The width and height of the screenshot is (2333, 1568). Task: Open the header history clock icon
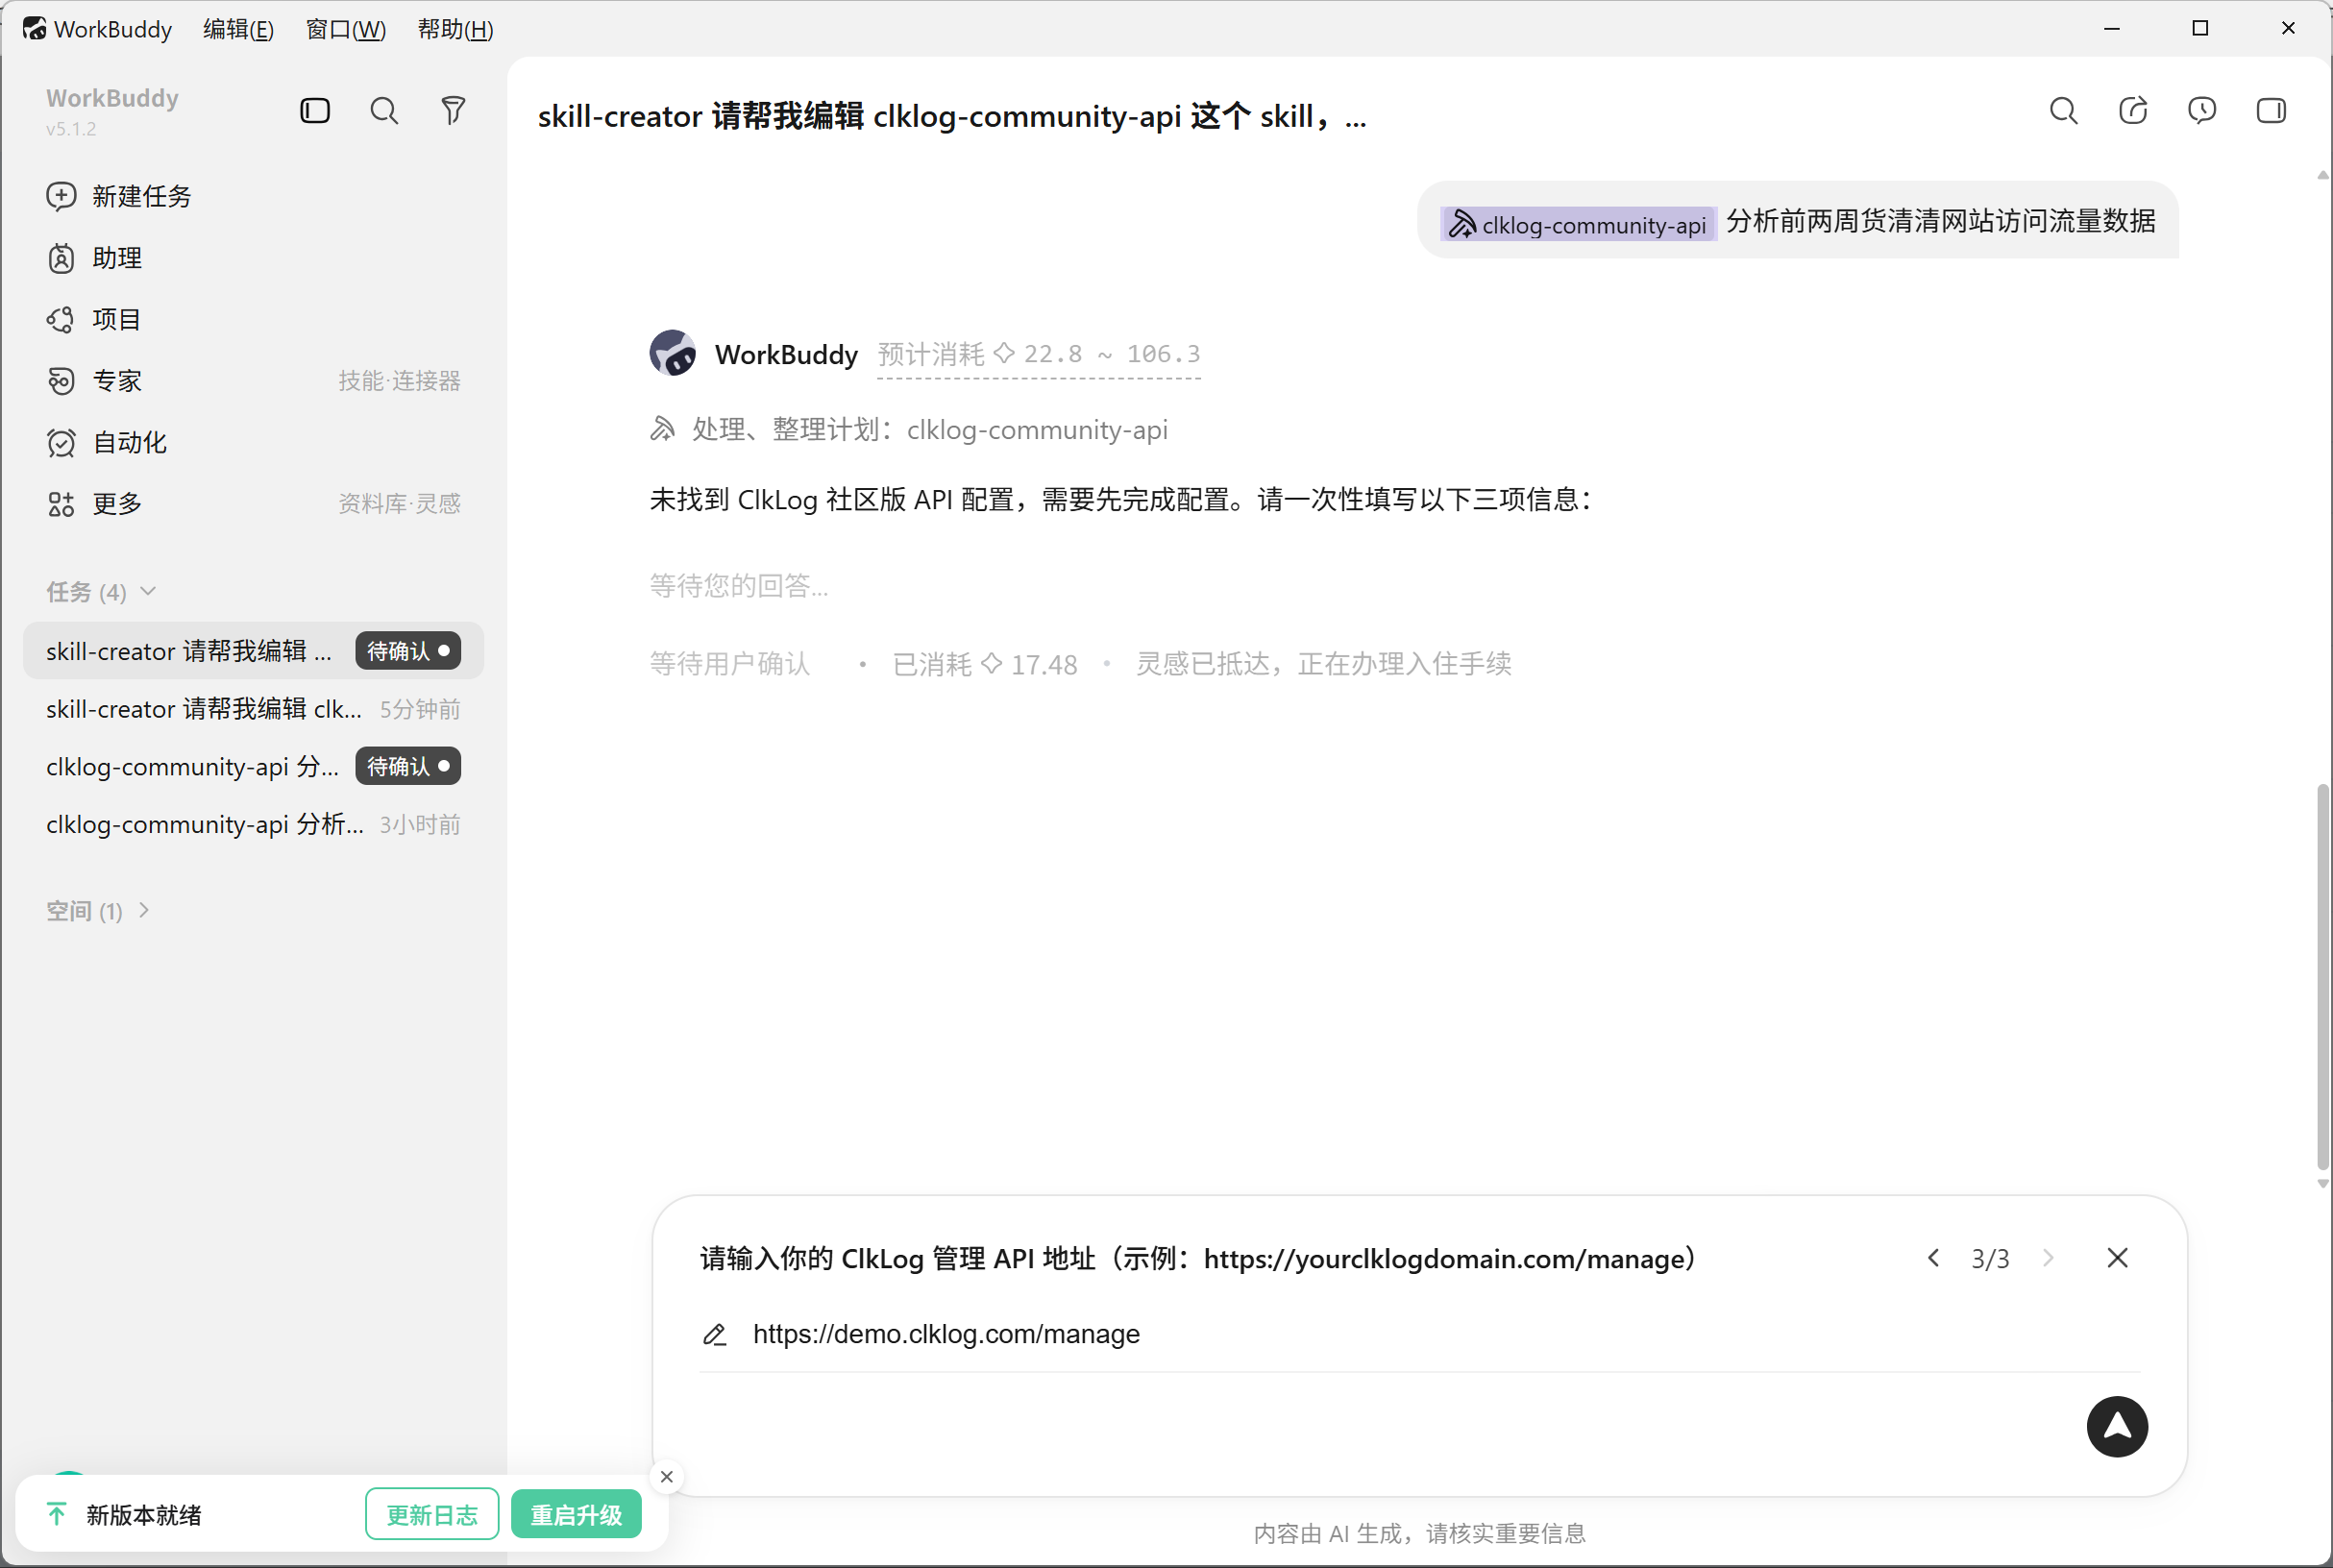(x=2202, y=110)
